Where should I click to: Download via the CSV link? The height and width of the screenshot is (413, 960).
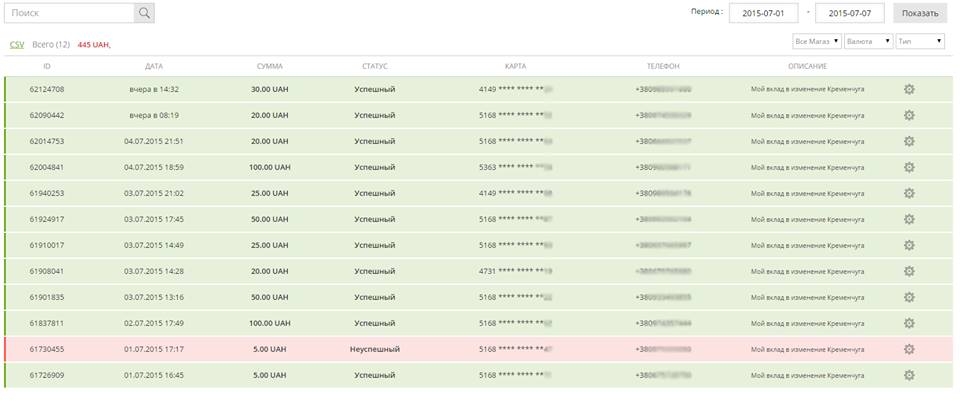[x=17, y=45]
